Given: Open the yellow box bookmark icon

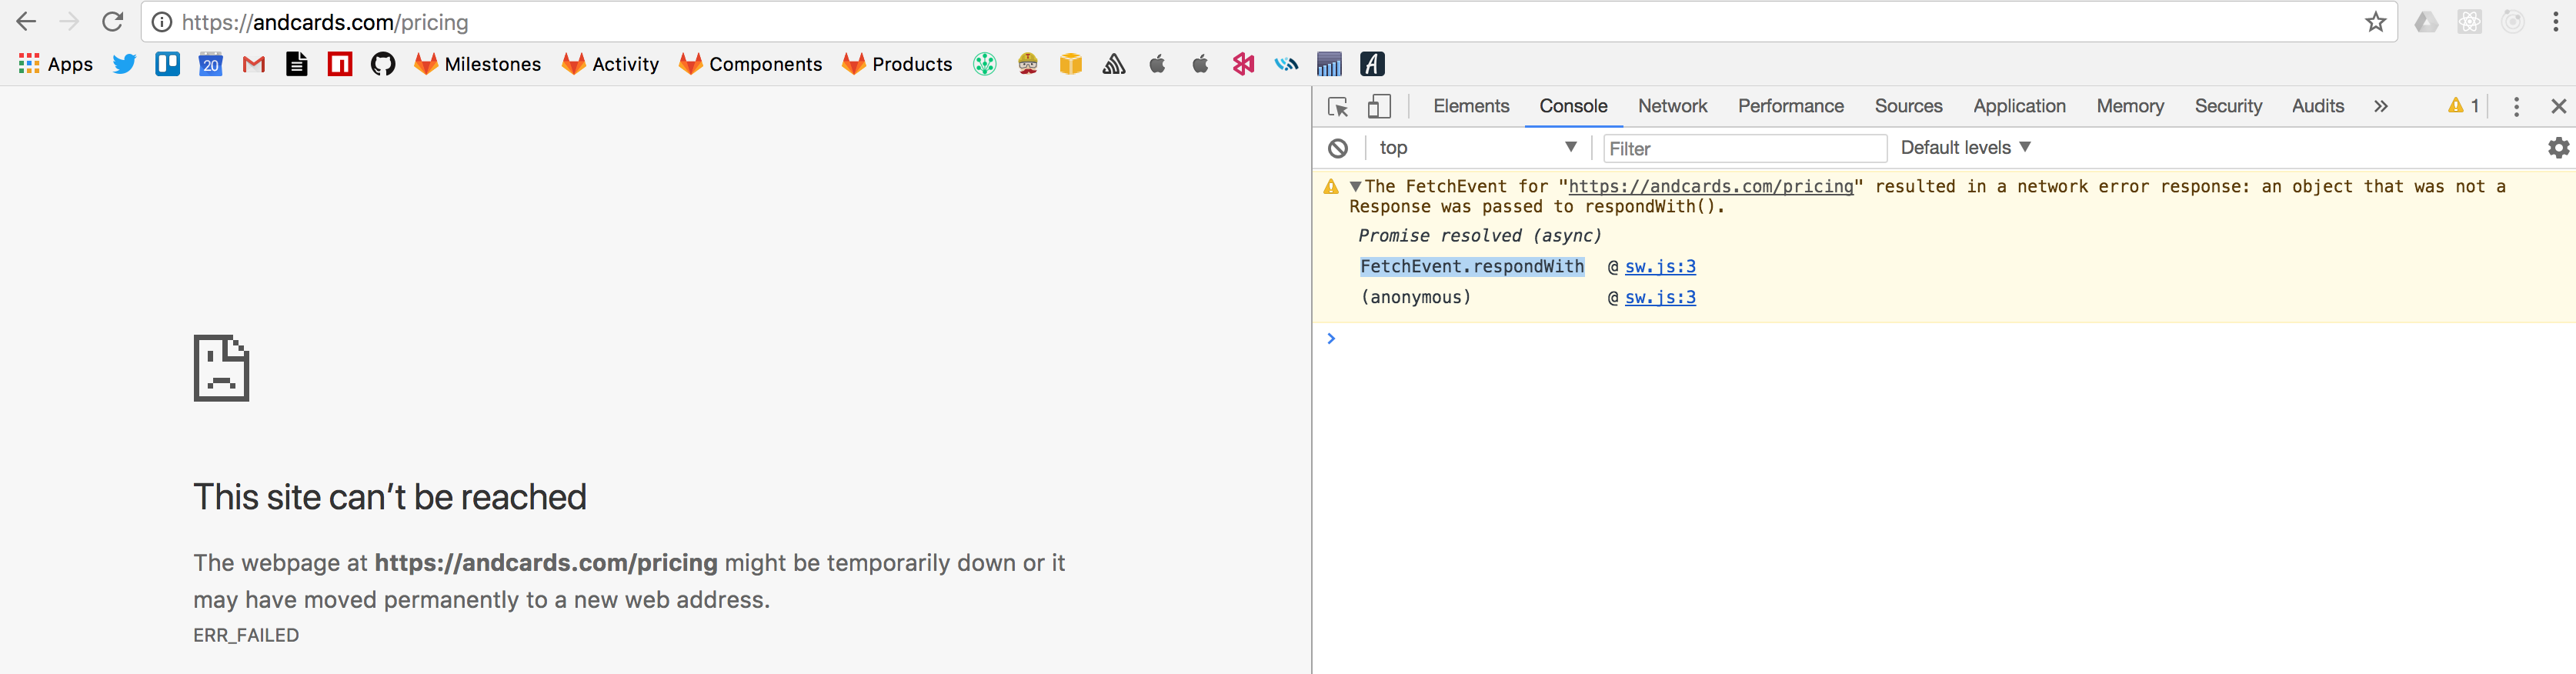Looking at the screenshot, I should pos(1071,64).
